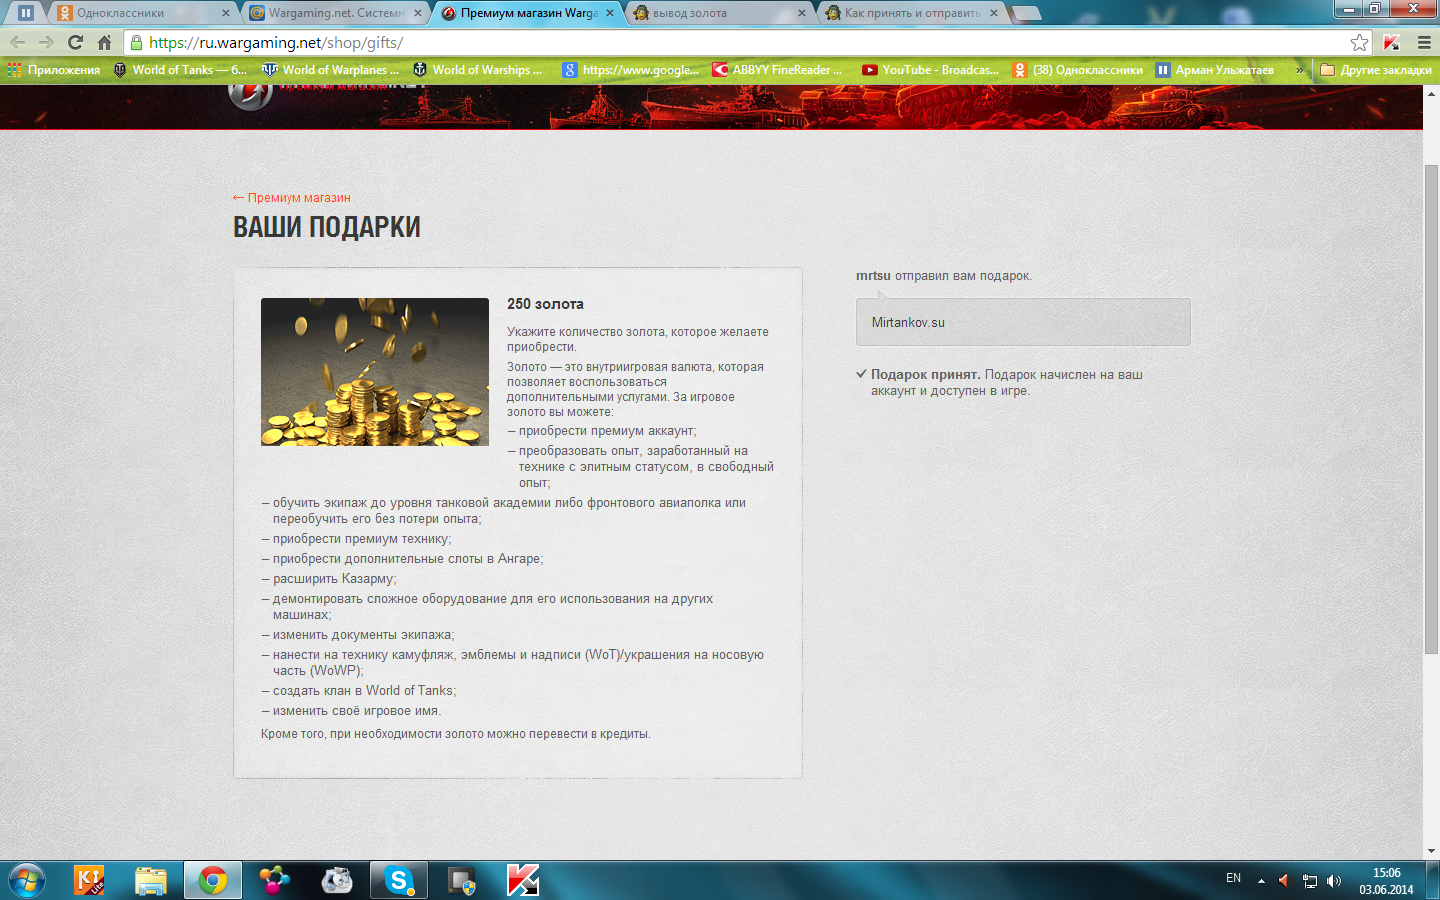This screenshot has height=900, width=1440.
Task: Open Windows Start menu
Action: (27, 880)
